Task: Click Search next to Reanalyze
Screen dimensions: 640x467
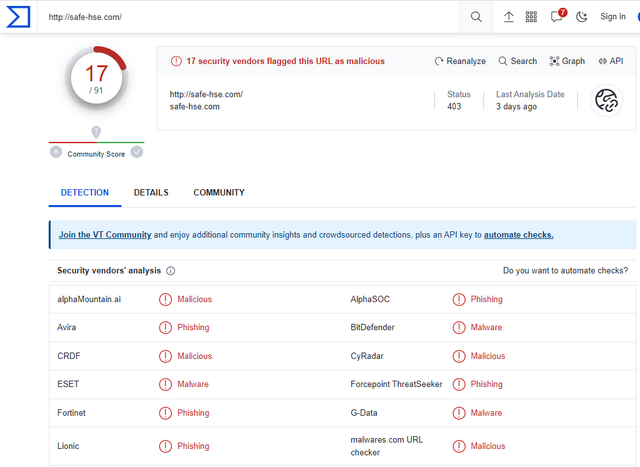Action: coord(518,61)
